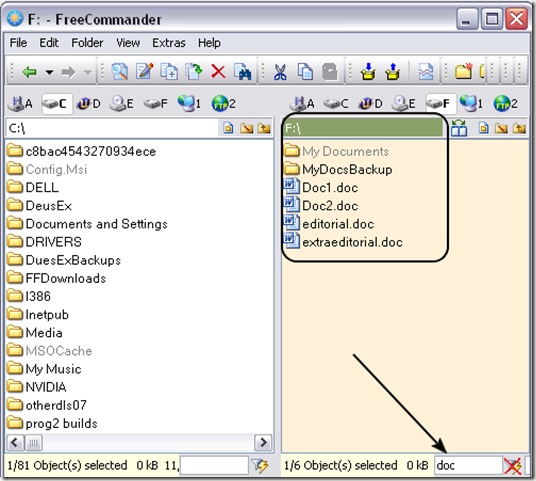Open the Edit menu
This screenshot has height=481, width=536.
(x=49, y=43)
